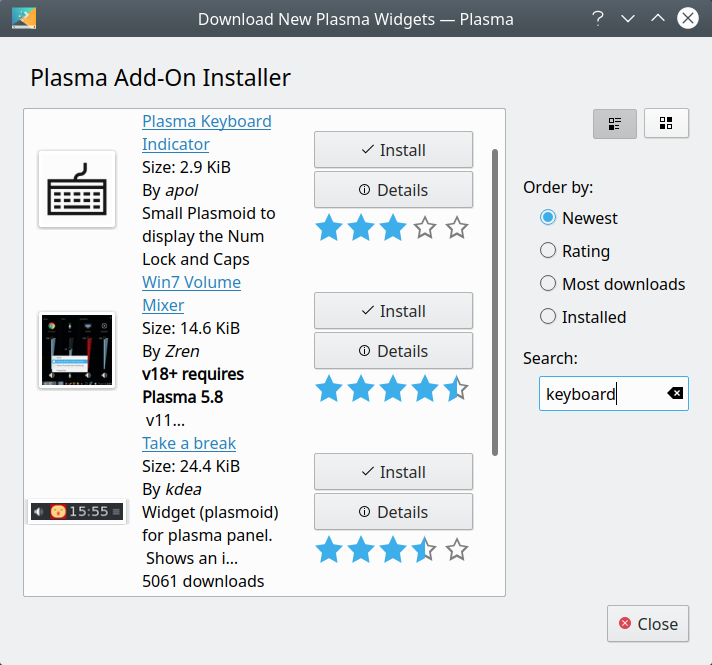Image resolution: width=712 pixels, height=665 pixels.
Task: Order widgets by Rating
Action: click(x=548, y=251)
